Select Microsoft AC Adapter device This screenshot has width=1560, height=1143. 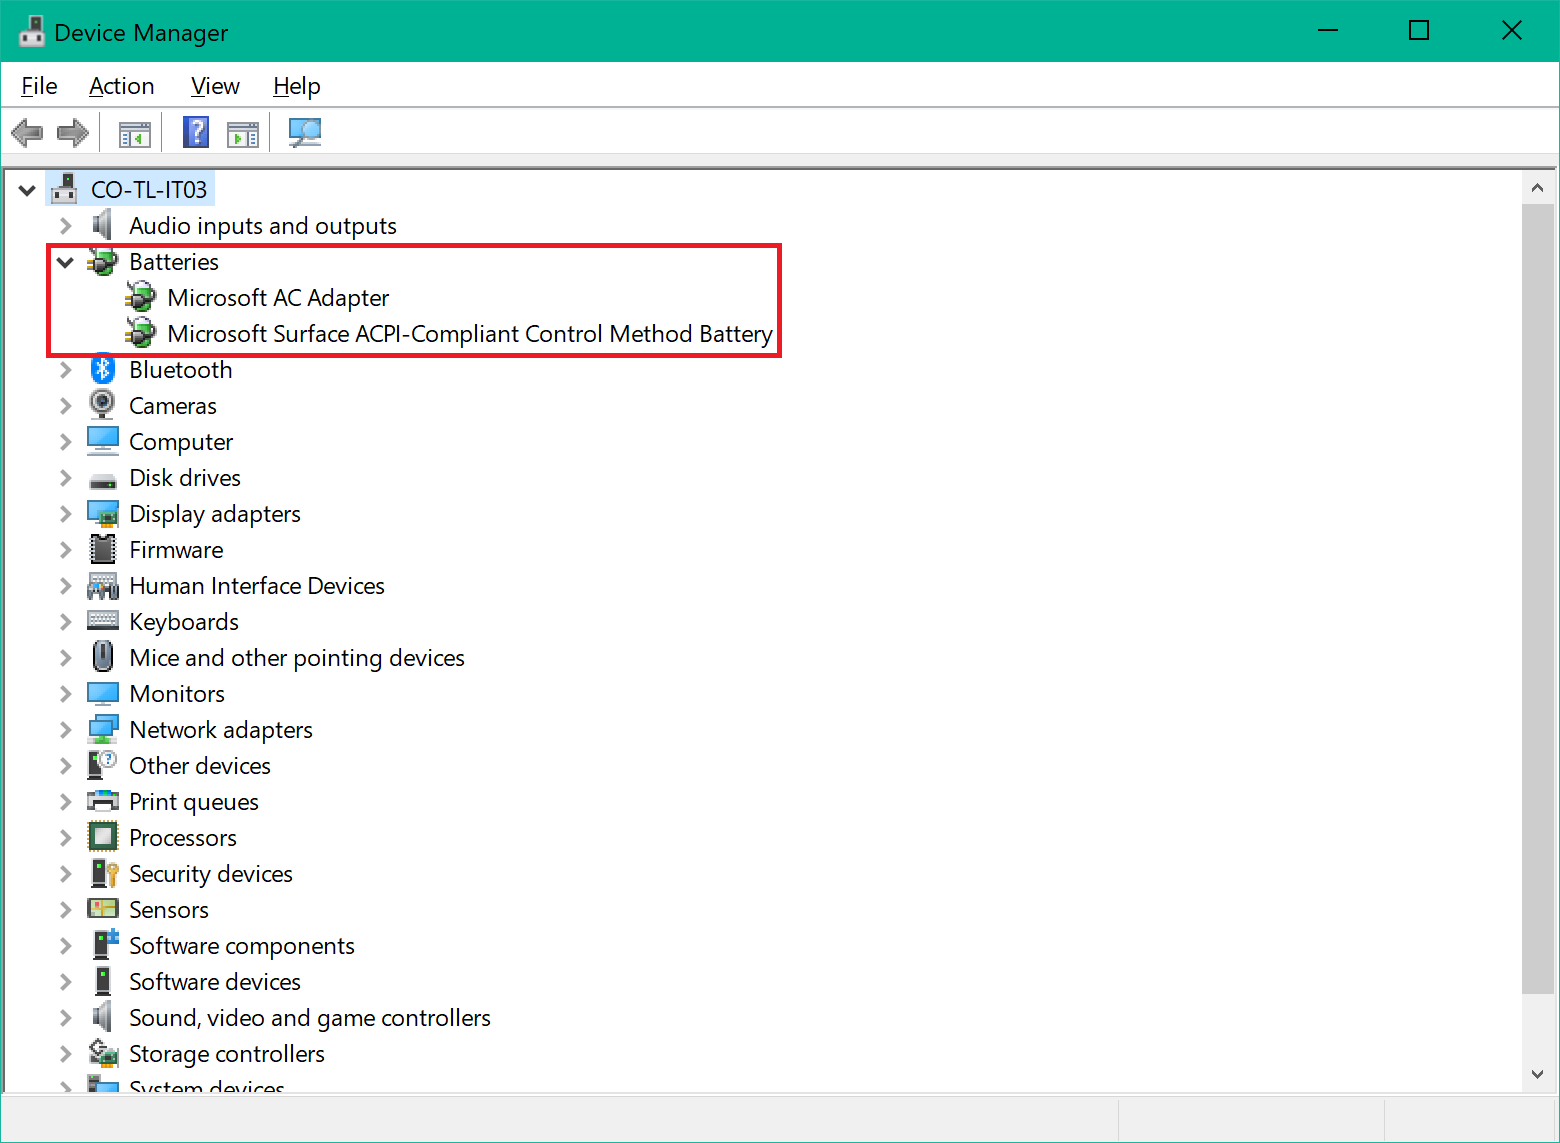point(278,298)
